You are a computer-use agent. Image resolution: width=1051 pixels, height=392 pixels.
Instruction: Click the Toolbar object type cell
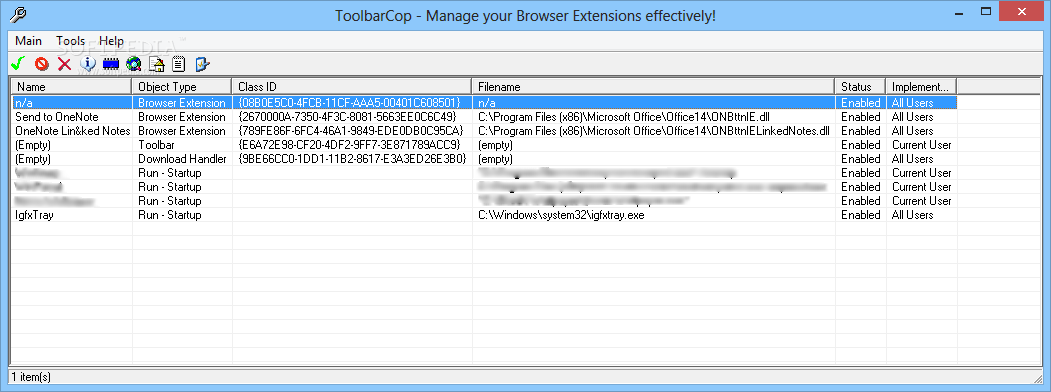click(x=156, y=145)
